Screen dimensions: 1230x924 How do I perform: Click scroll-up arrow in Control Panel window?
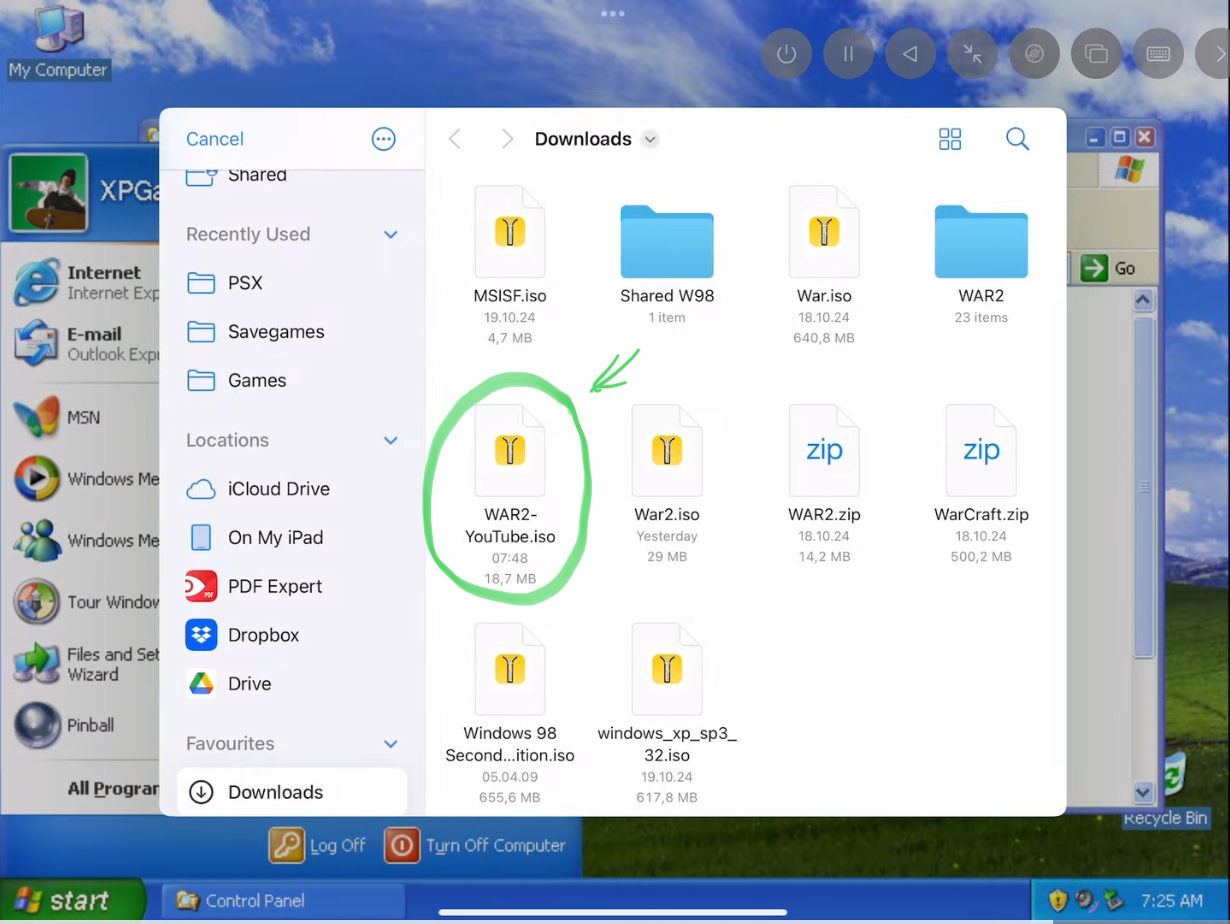[1144, 300]
